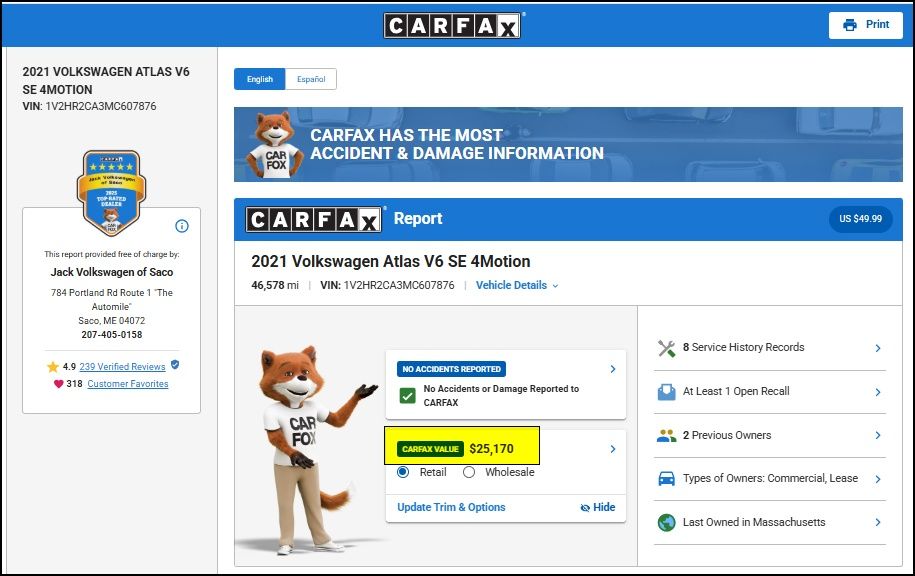915x576 pixels.
Task: Click the green checkmark no accidents icon
Action: click(x=407, y=396)
